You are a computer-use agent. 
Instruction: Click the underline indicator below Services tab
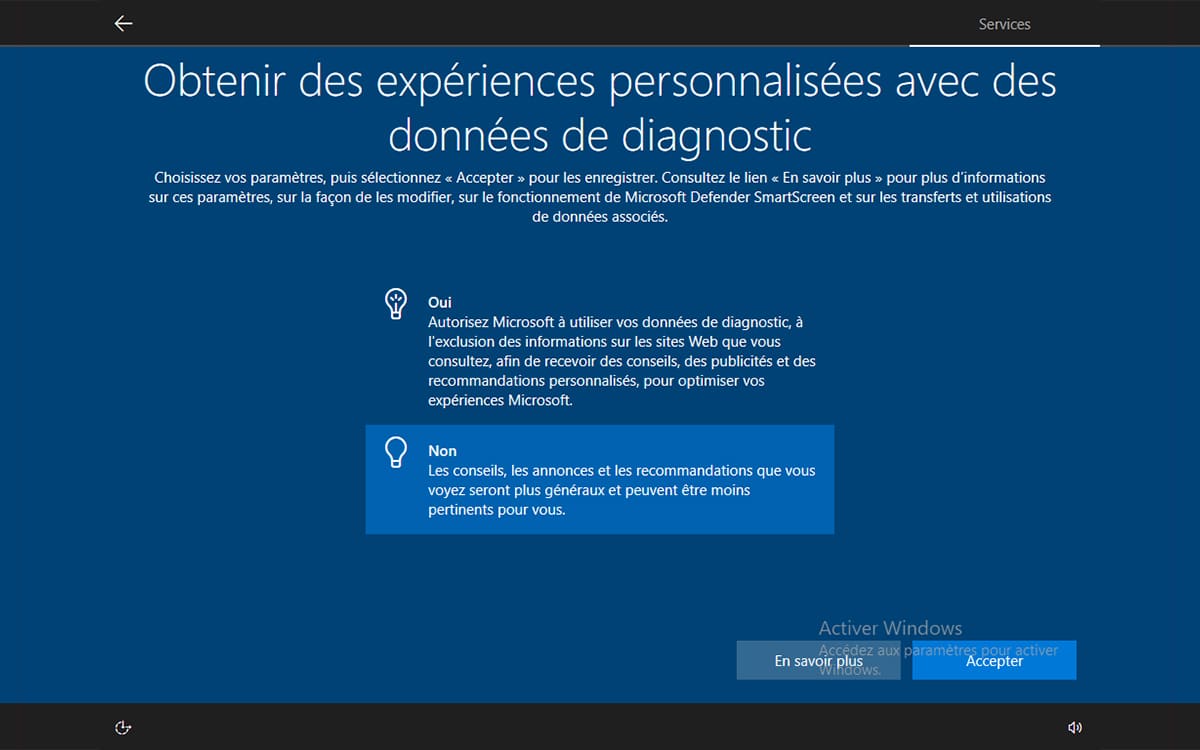coord(1004,45)
